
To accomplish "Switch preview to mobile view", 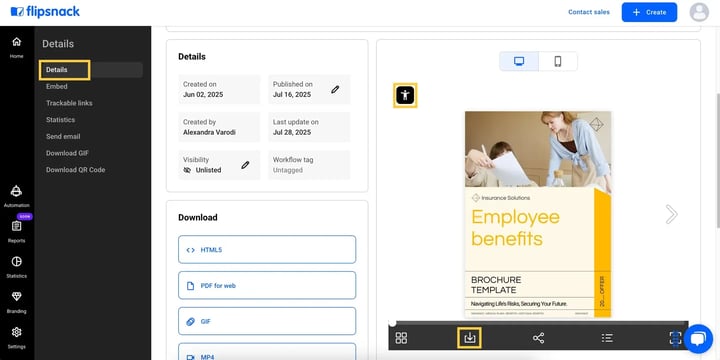I will pos(557,62).
